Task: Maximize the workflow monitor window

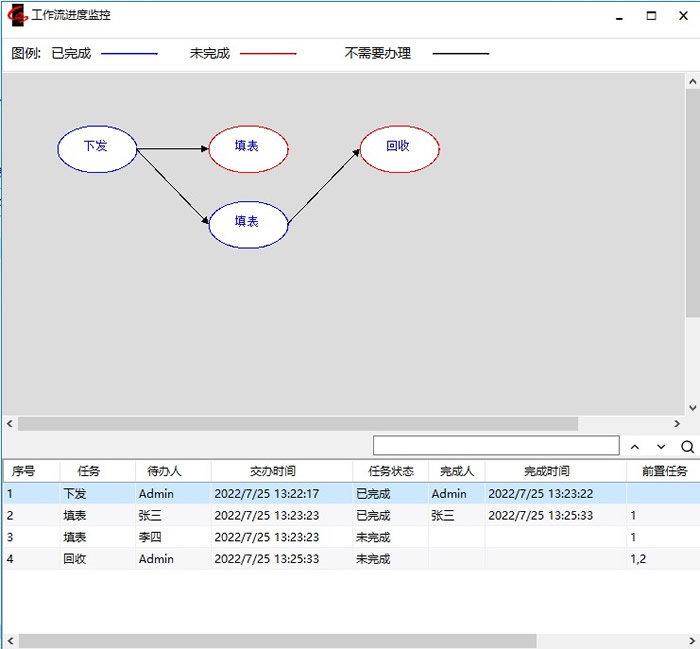Action: click(x=651, y=16)
